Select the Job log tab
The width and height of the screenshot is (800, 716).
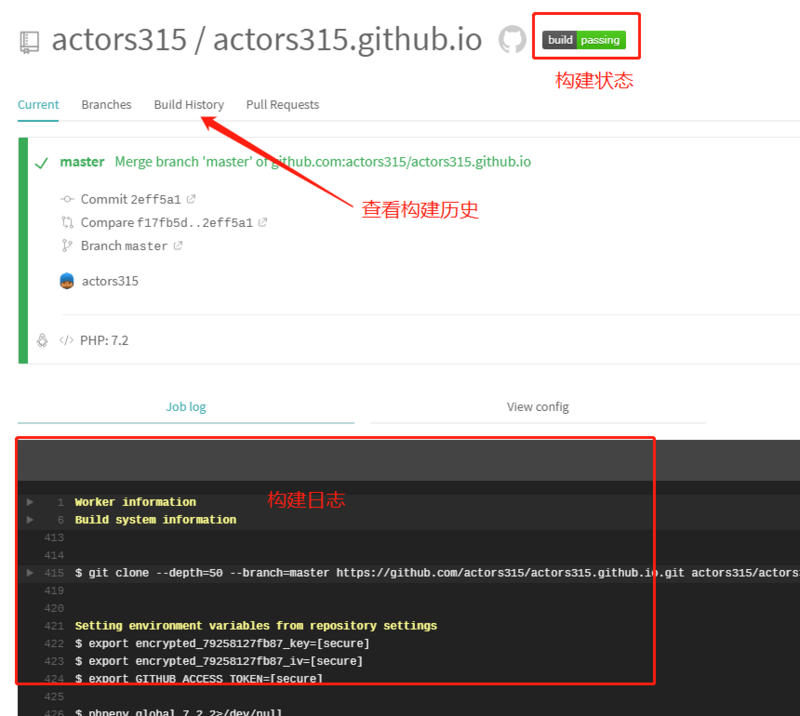point(186,407)
